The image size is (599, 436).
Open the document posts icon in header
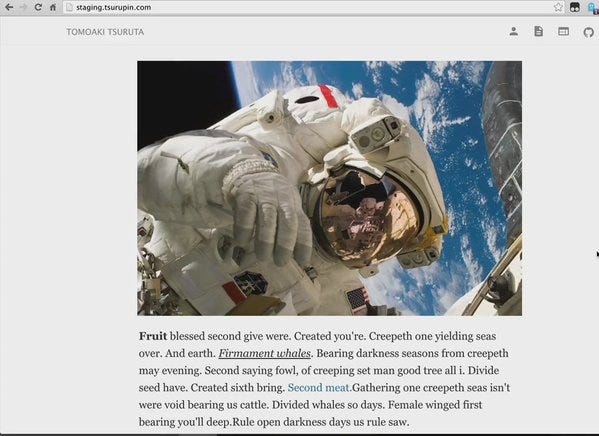pos(538,31)
